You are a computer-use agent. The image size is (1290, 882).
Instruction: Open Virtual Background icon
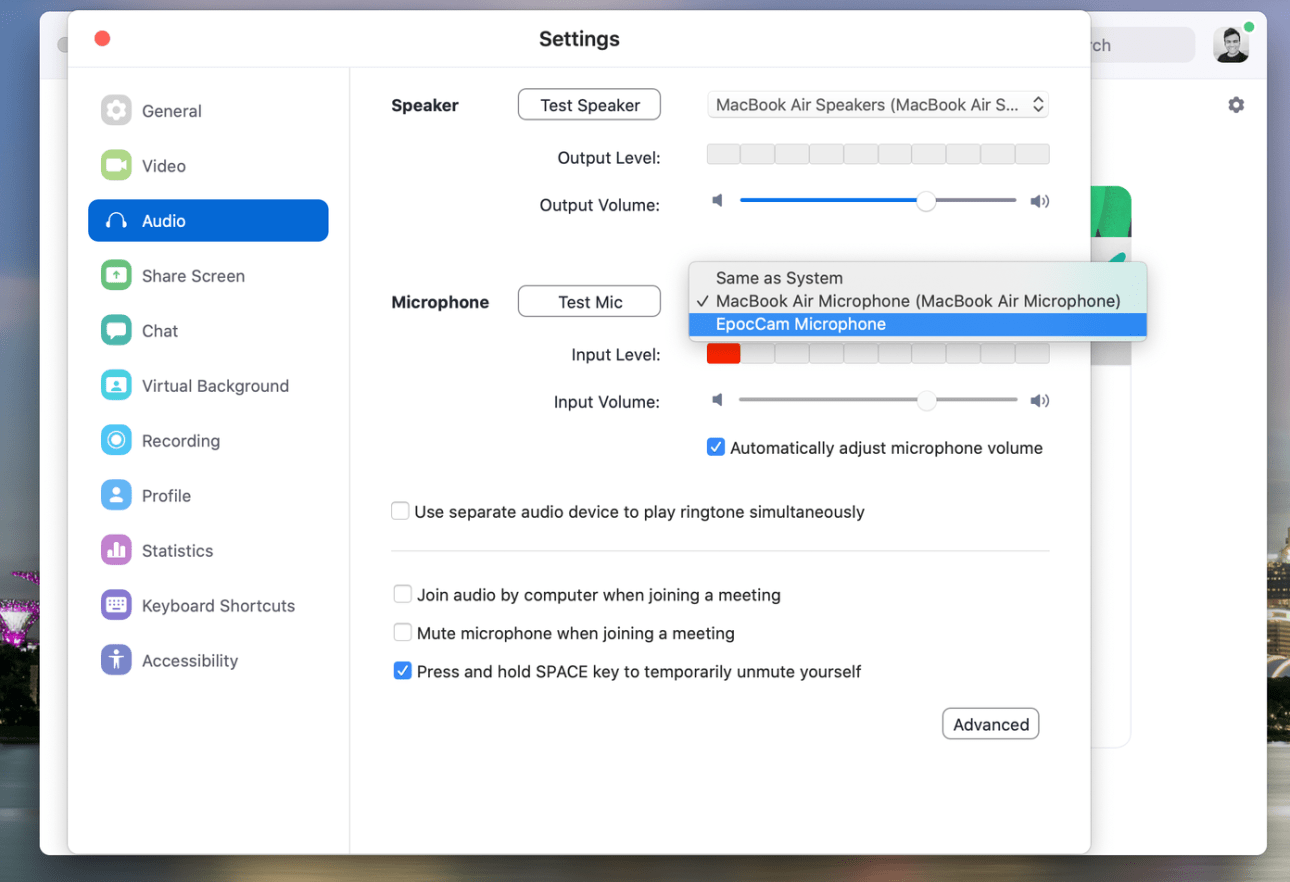116,386
